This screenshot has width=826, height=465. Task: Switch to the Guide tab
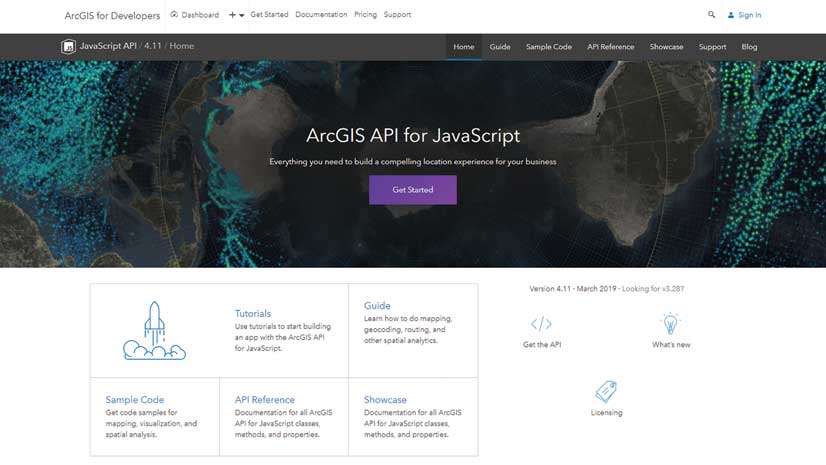point(500,47)
